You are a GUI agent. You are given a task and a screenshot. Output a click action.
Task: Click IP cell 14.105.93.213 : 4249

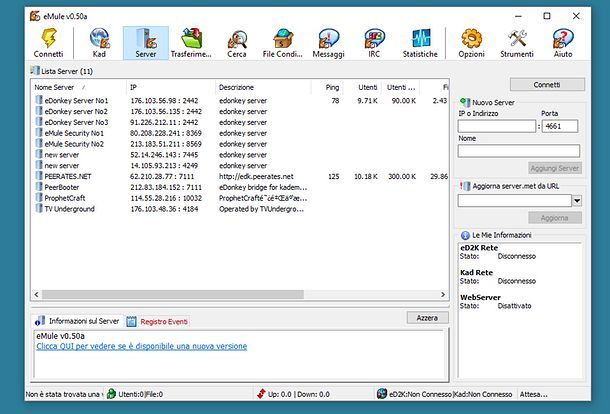(x=164, y=165)
